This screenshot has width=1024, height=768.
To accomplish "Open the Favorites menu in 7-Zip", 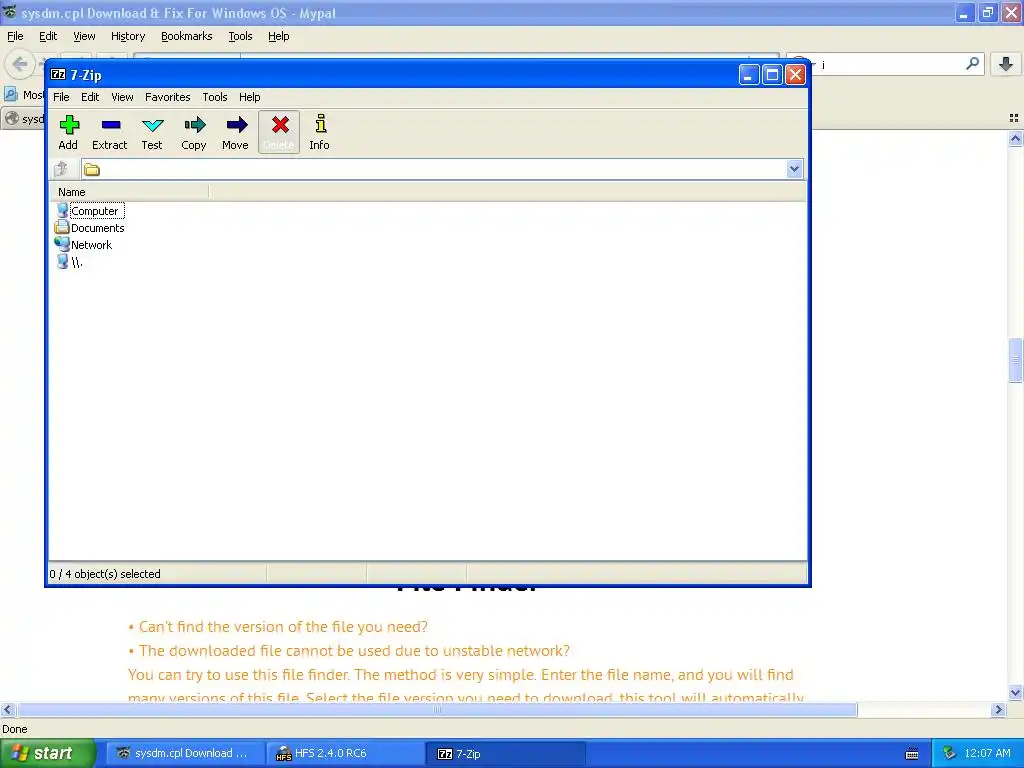I will (168, 97).
